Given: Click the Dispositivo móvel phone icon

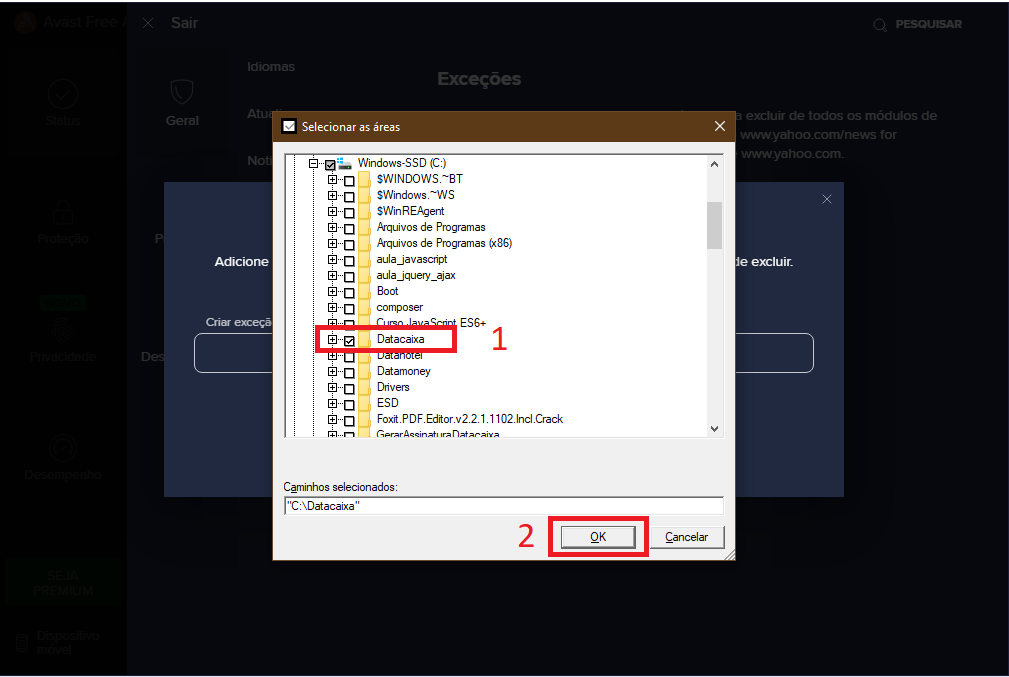Looking at the screenshot, I should pyautogui.click(x=22, y=643).
